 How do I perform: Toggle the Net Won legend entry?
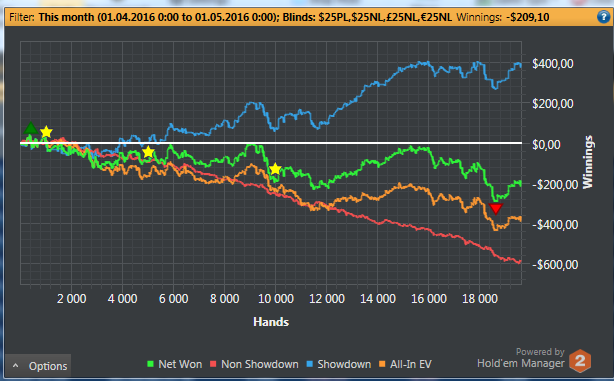(x=175, y=364)
